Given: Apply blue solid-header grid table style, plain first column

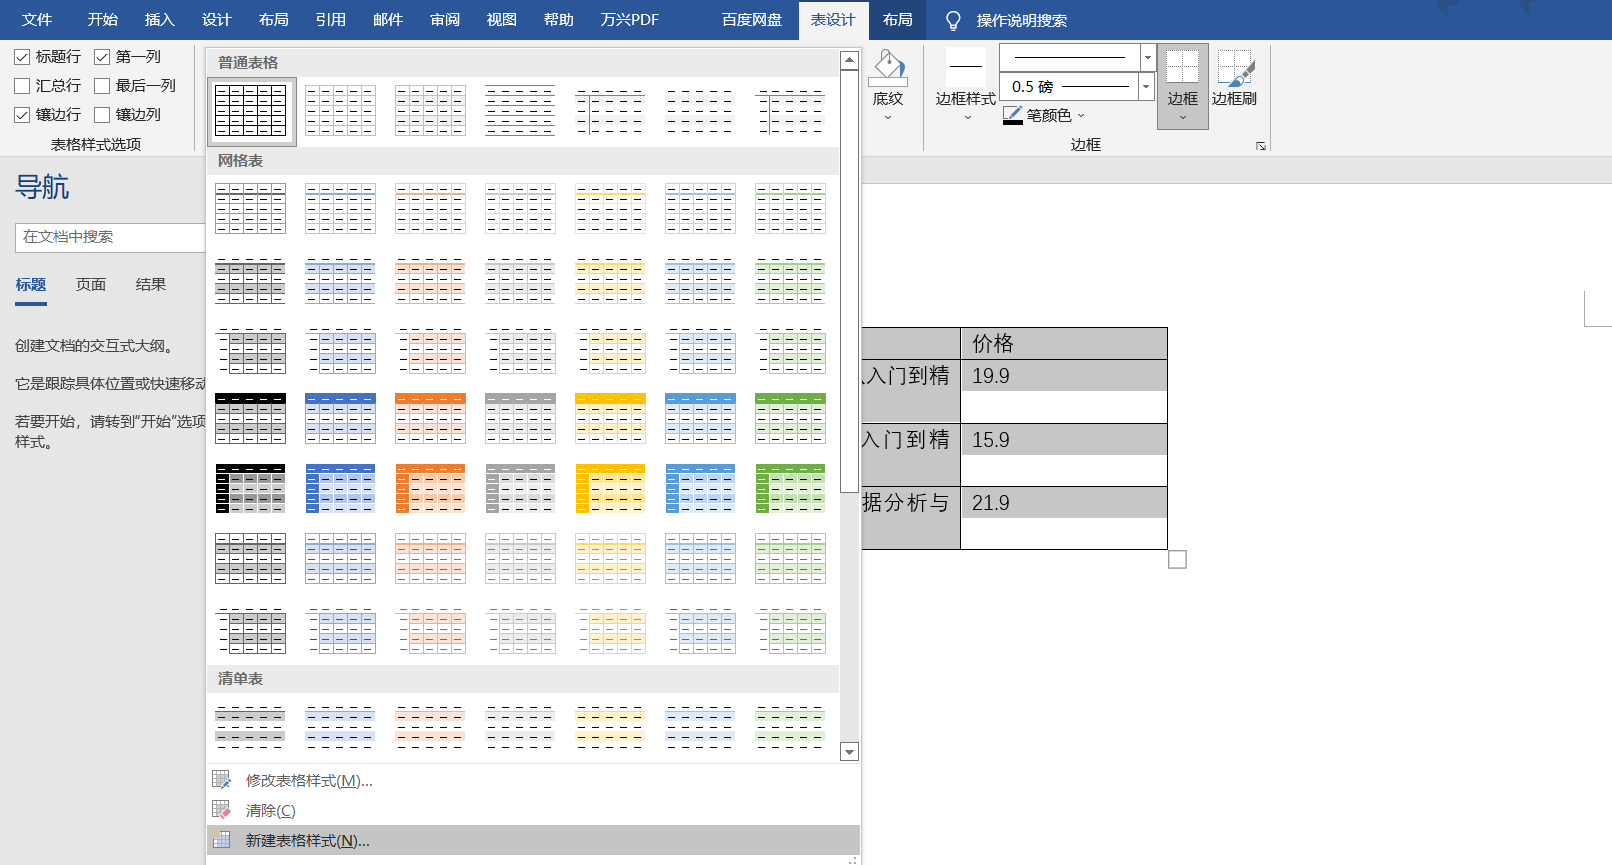Looking at the screenshot, I should click(341, 418).
